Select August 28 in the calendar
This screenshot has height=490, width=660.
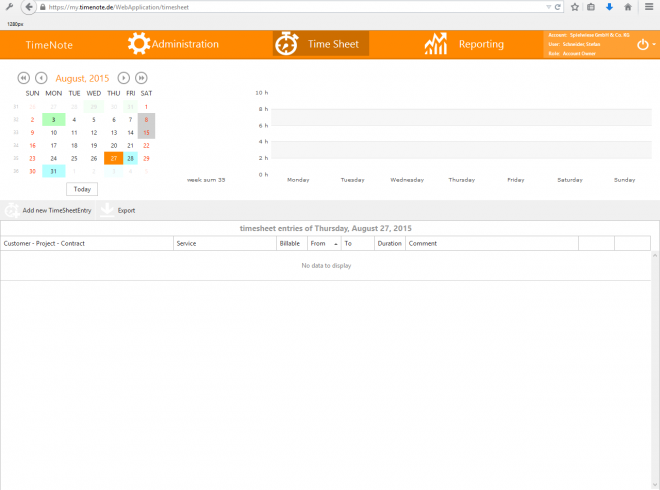tap(130, 158)
